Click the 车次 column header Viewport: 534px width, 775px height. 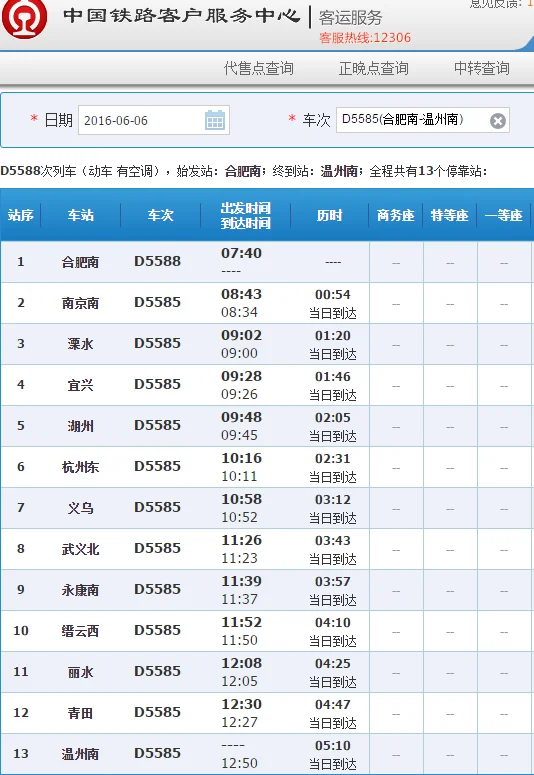point(160,215)
